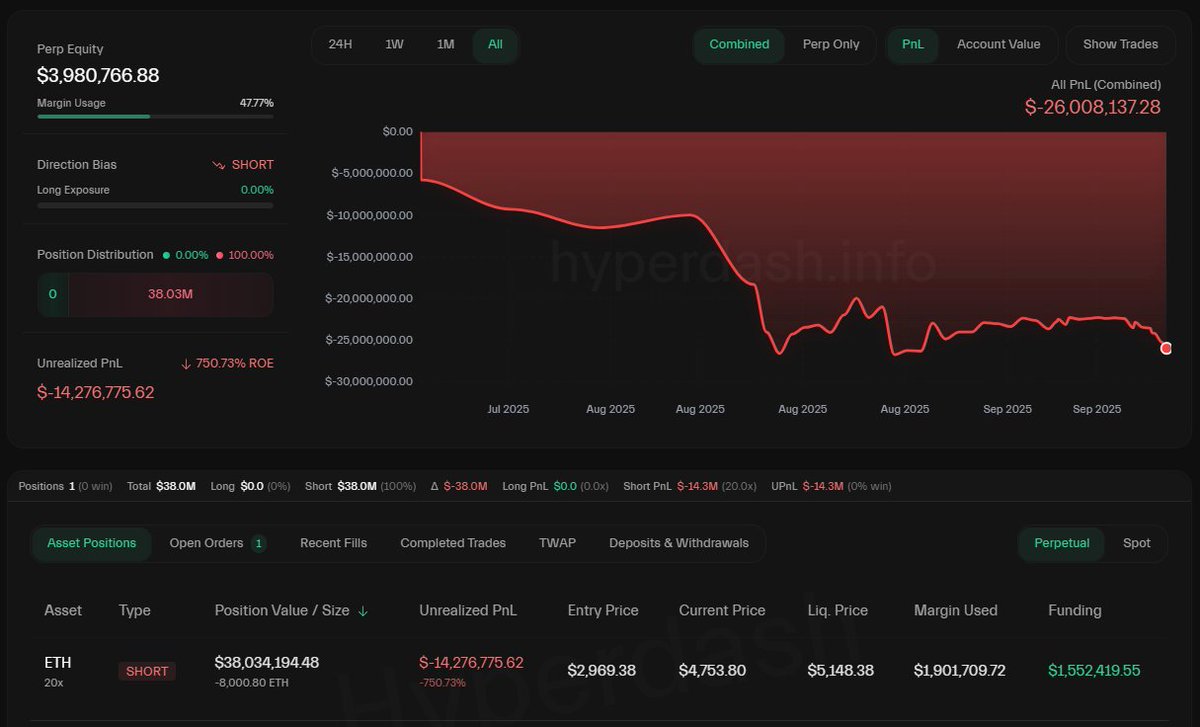
Task: Click the red endpoint marker on the PnL chart
Action: 1165,348
